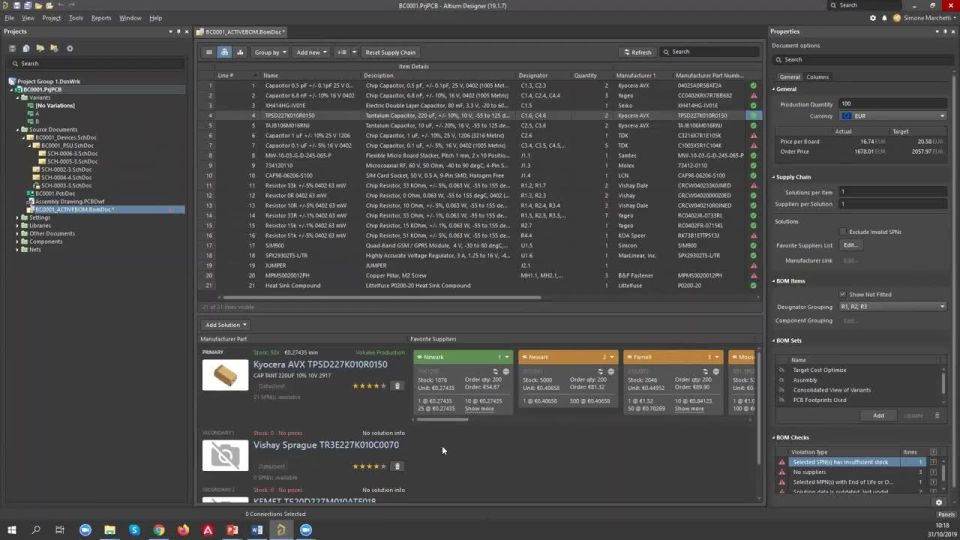This screenshot has height=540, width=960.
Task: Open the Group by dropdown
Action: (x=270, y=53)
